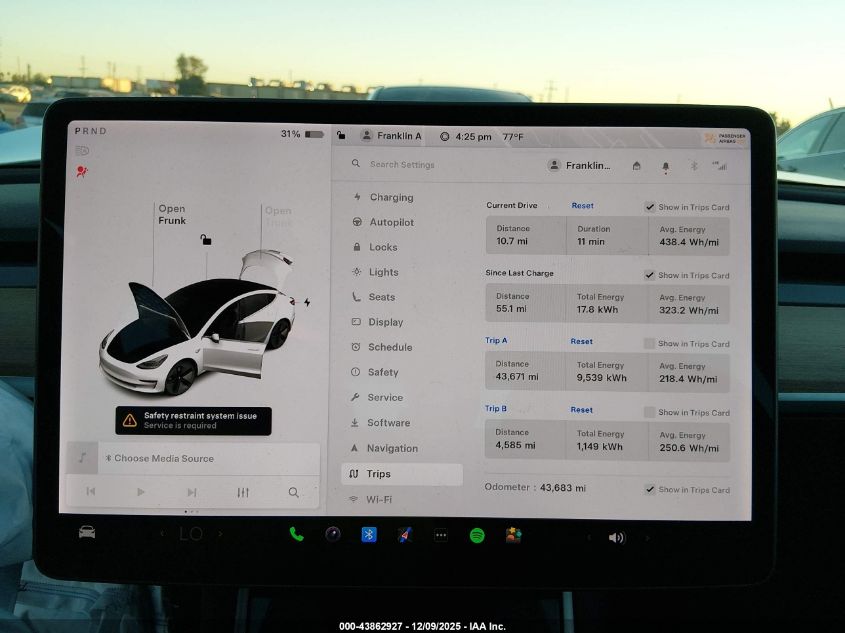Reset the Trip B counter

581,409
